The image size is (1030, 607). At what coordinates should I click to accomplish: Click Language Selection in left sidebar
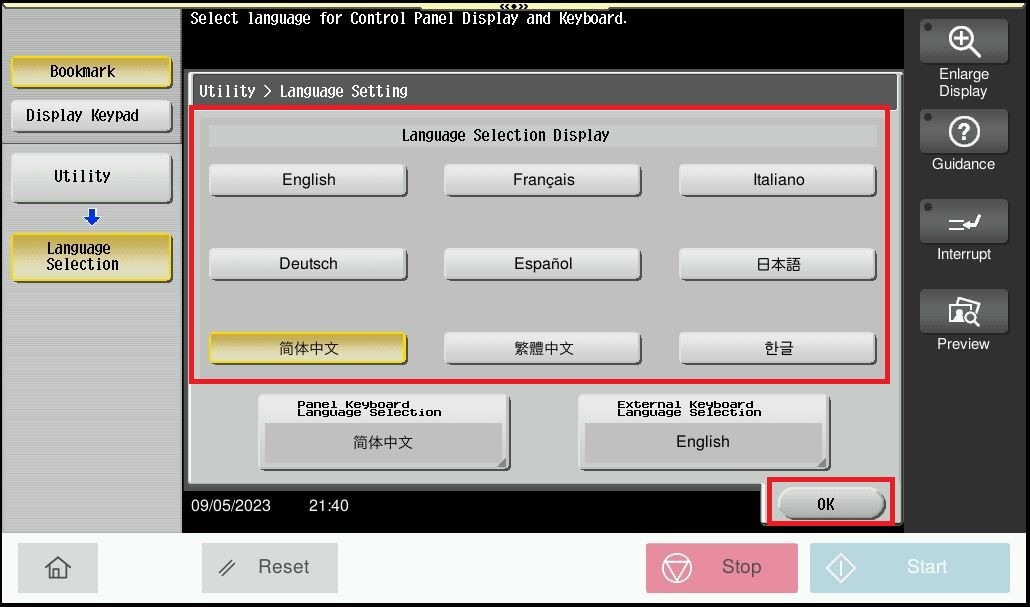(x=91, y=257)
